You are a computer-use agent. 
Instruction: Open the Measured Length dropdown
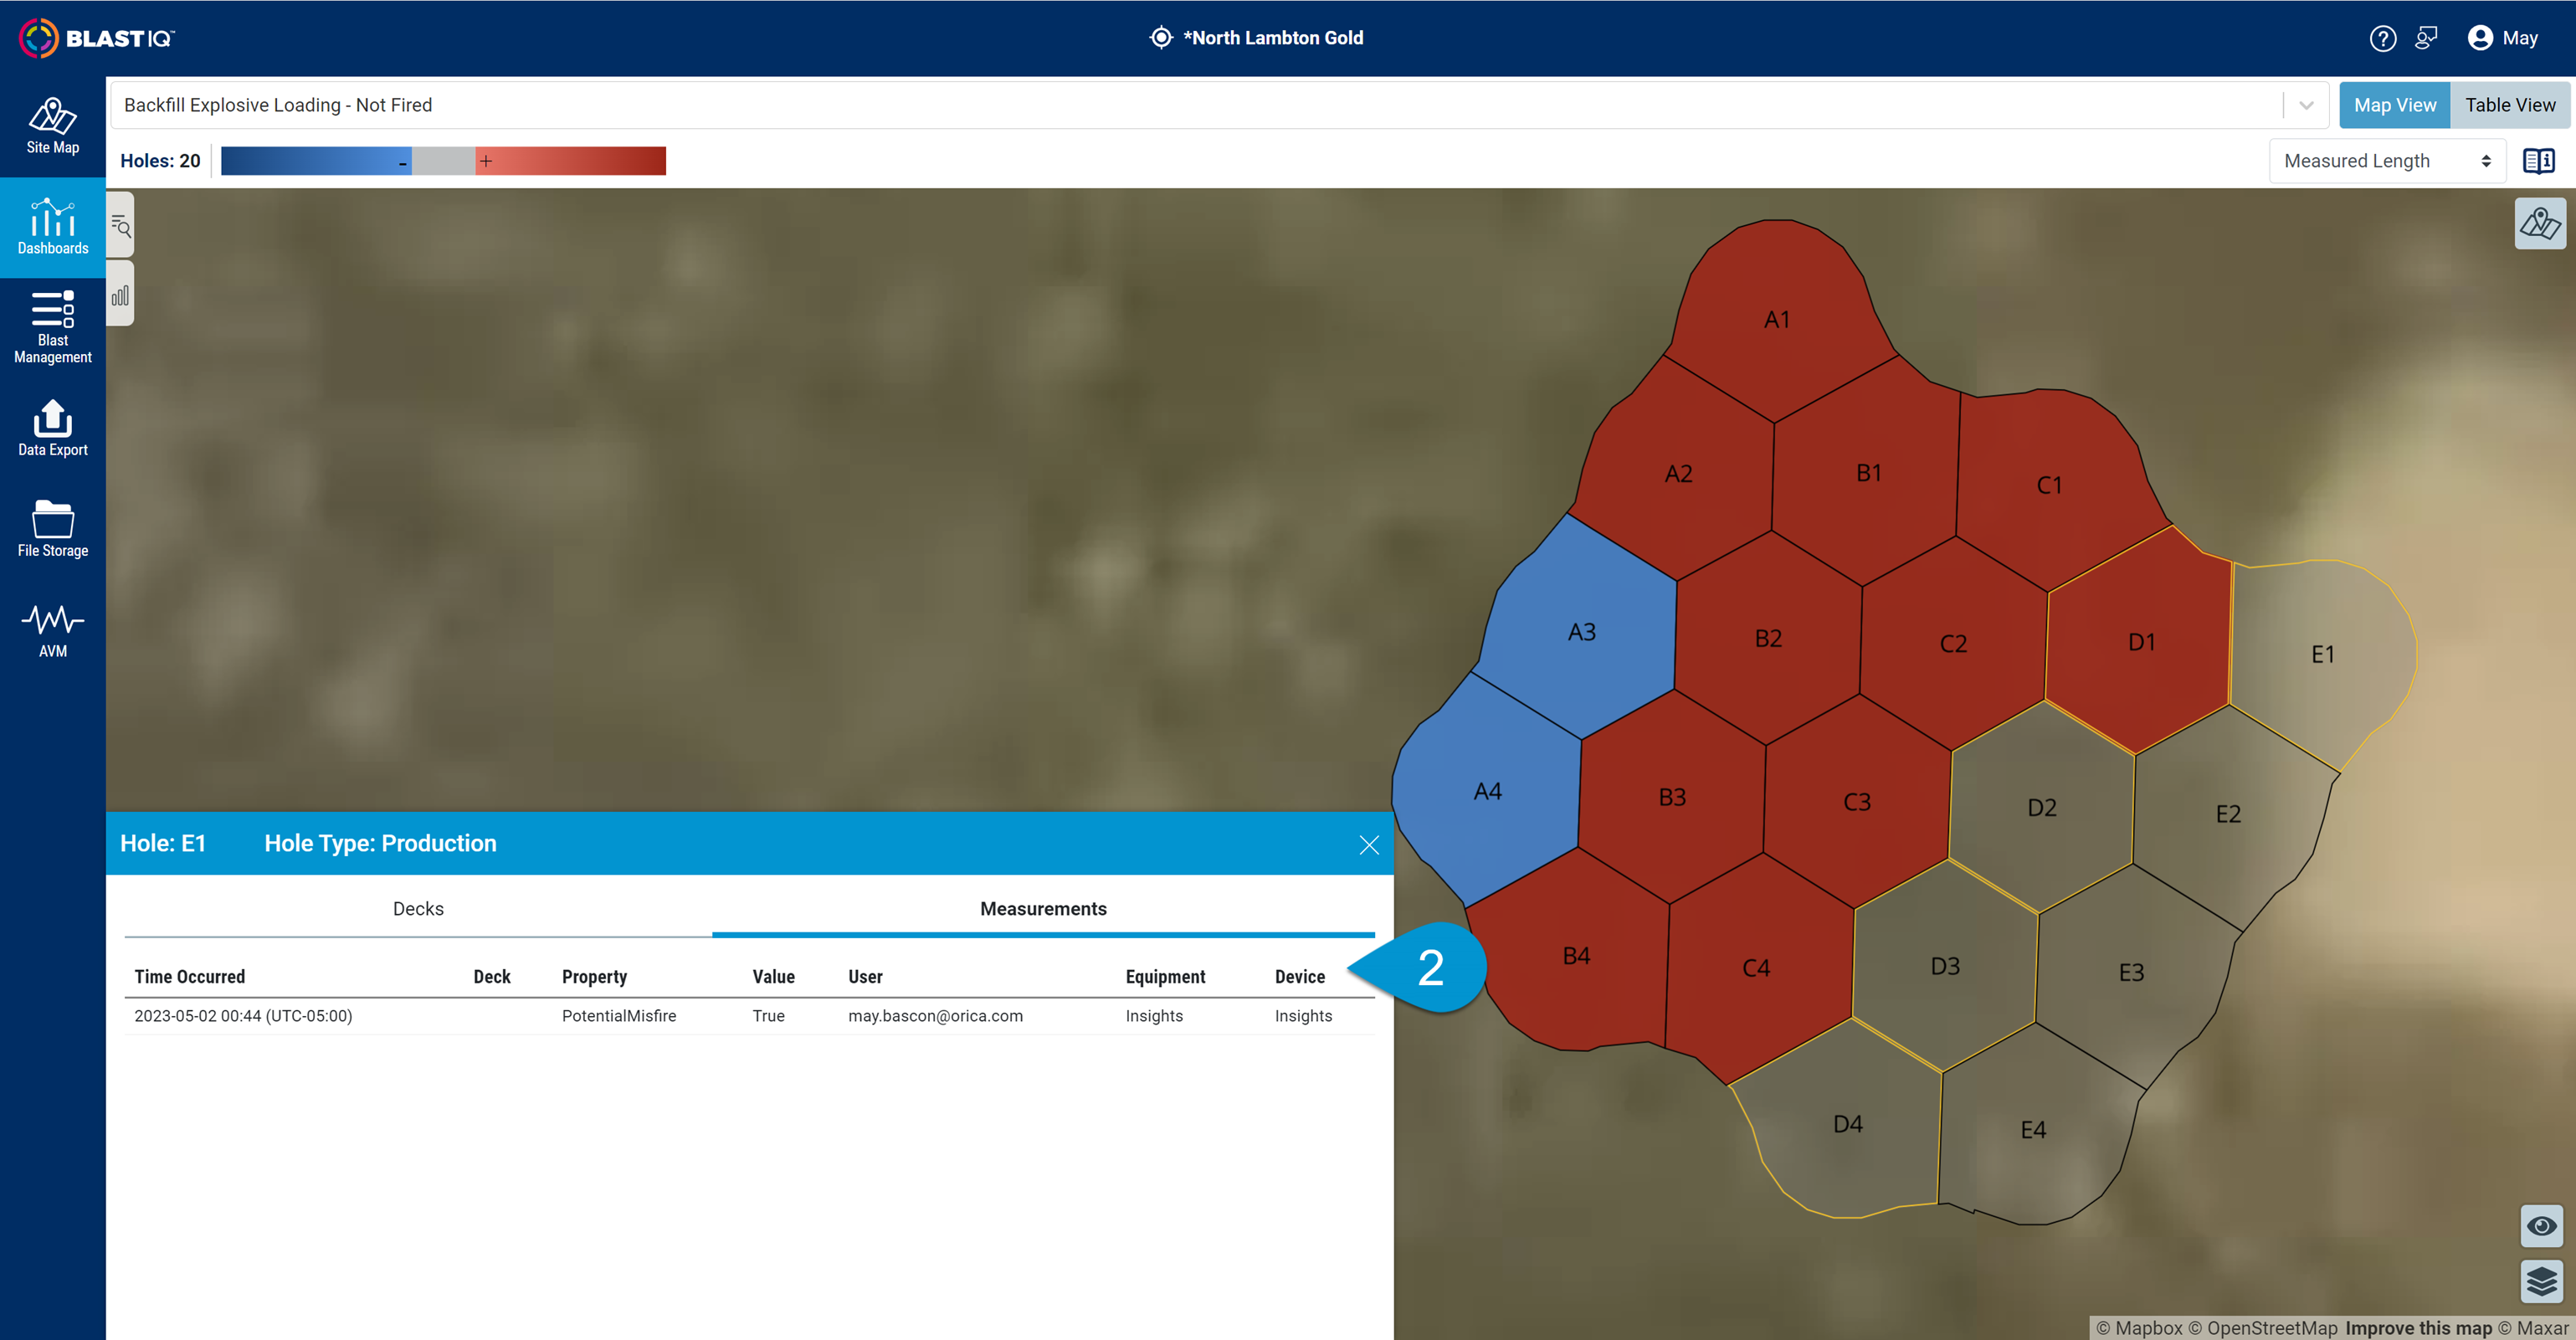pyautogui.click(x=2386, y=160)
